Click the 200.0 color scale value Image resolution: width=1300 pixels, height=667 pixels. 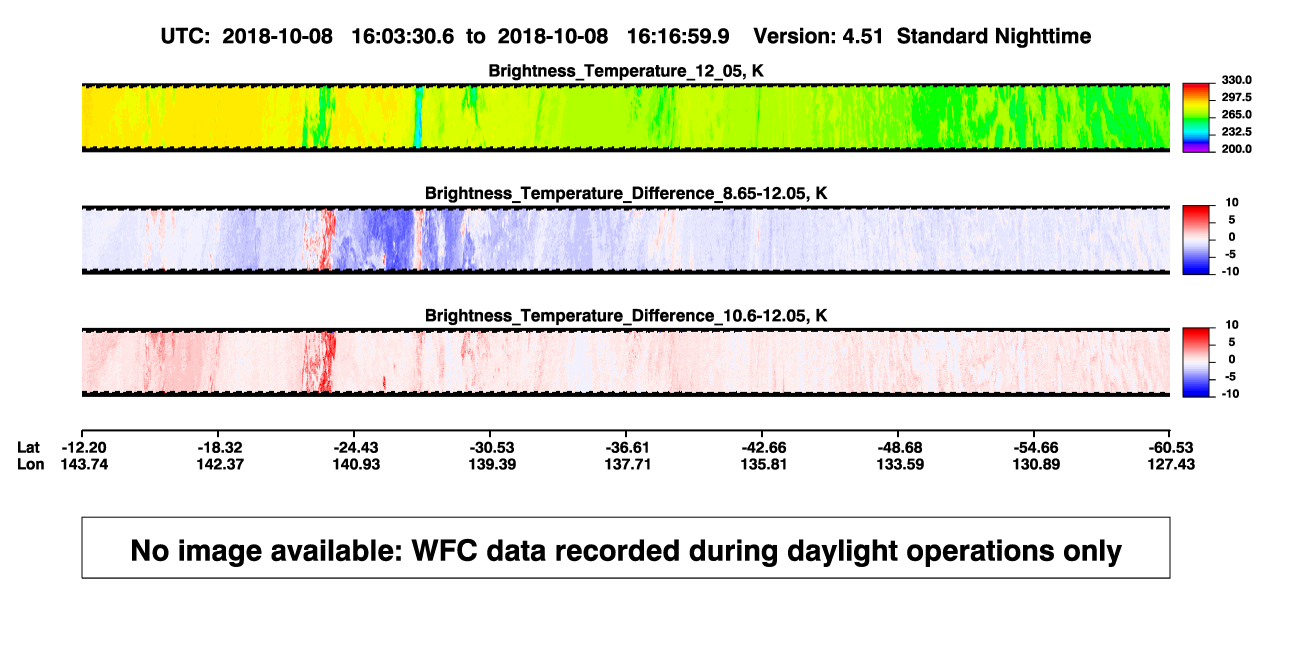pos(1236,149)
